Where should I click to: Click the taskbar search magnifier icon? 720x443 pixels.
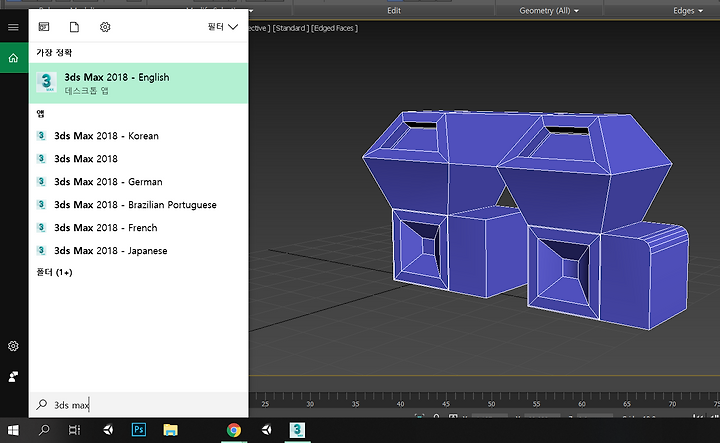(x=44, y=430)
